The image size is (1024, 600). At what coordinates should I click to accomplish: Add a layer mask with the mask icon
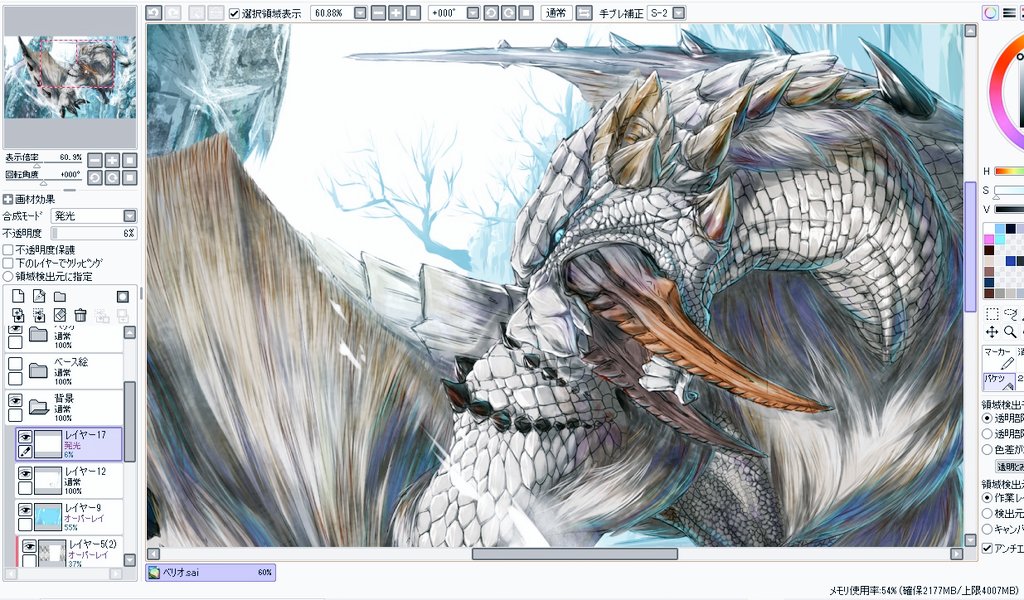[x=122, y=296]
